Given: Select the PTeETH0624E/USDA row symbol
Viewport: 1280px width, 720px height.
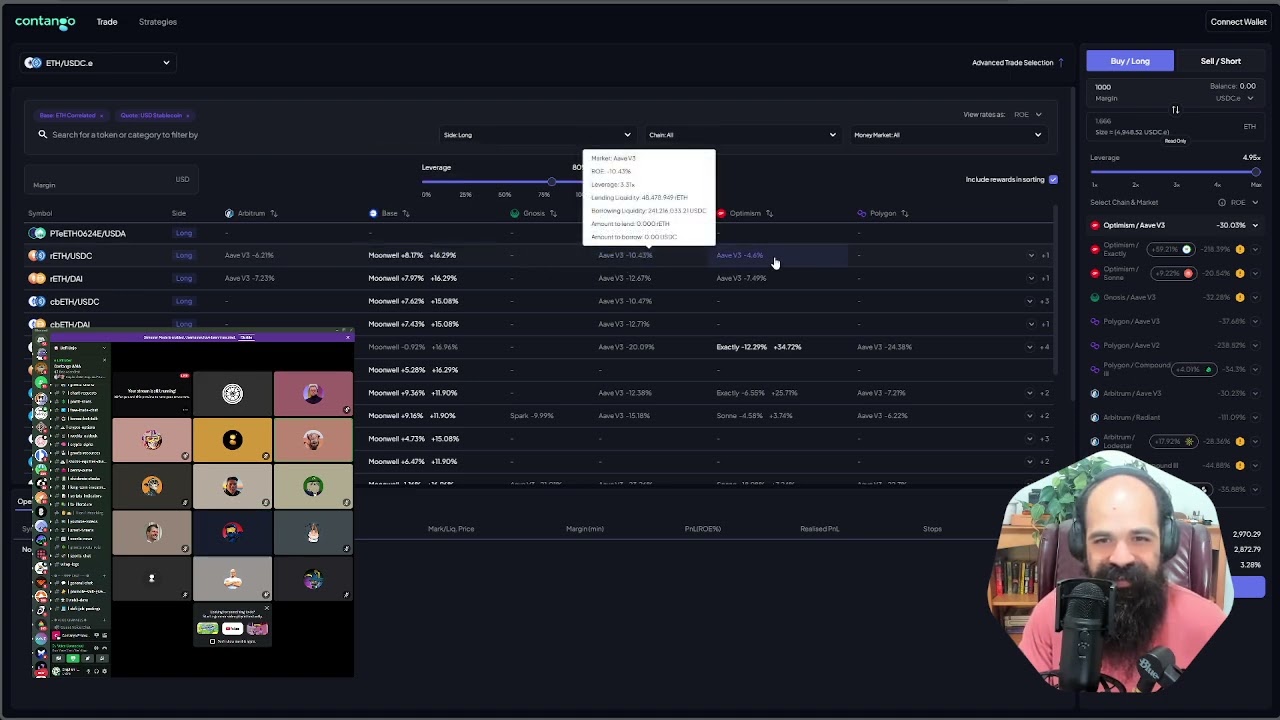Looking at the screenshot, I should coord(88,233).
